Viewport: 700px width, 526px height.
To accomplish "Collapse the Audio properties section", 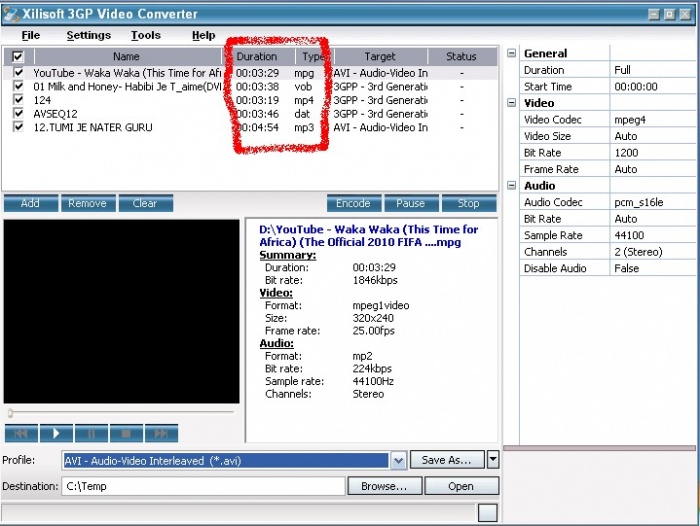I will (x=512, y=185).
